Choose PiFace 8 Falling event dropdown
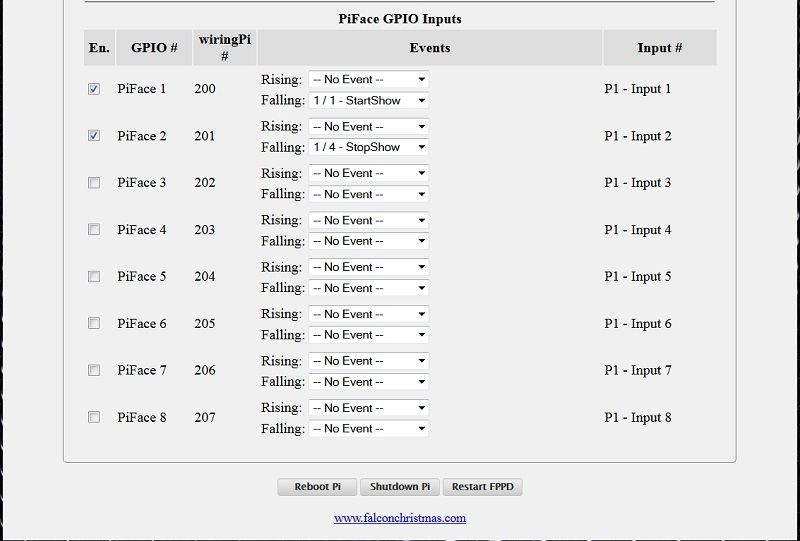Screen dimensions: 800x541 click(x=368, y=428)
